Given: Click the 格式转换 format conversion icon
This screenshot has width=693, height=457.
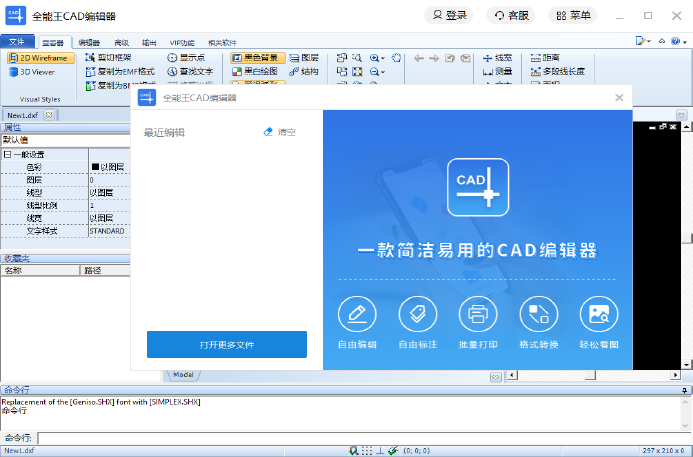Looking at the screenshot, I should (x=538, y=314).
